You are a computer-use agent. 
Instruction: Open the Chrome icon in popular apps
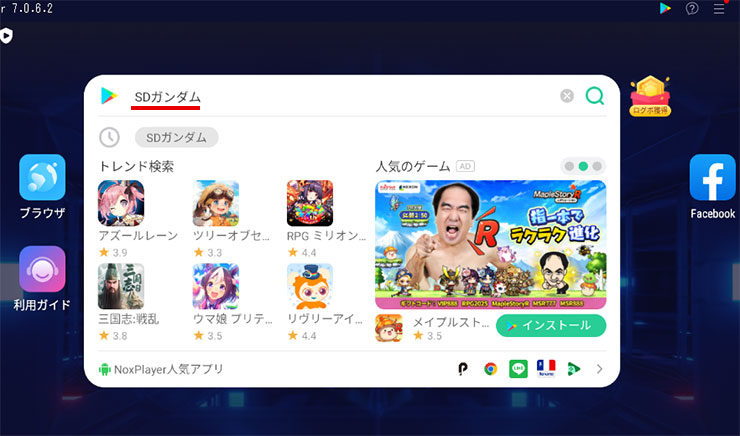[x=491, y=369]
